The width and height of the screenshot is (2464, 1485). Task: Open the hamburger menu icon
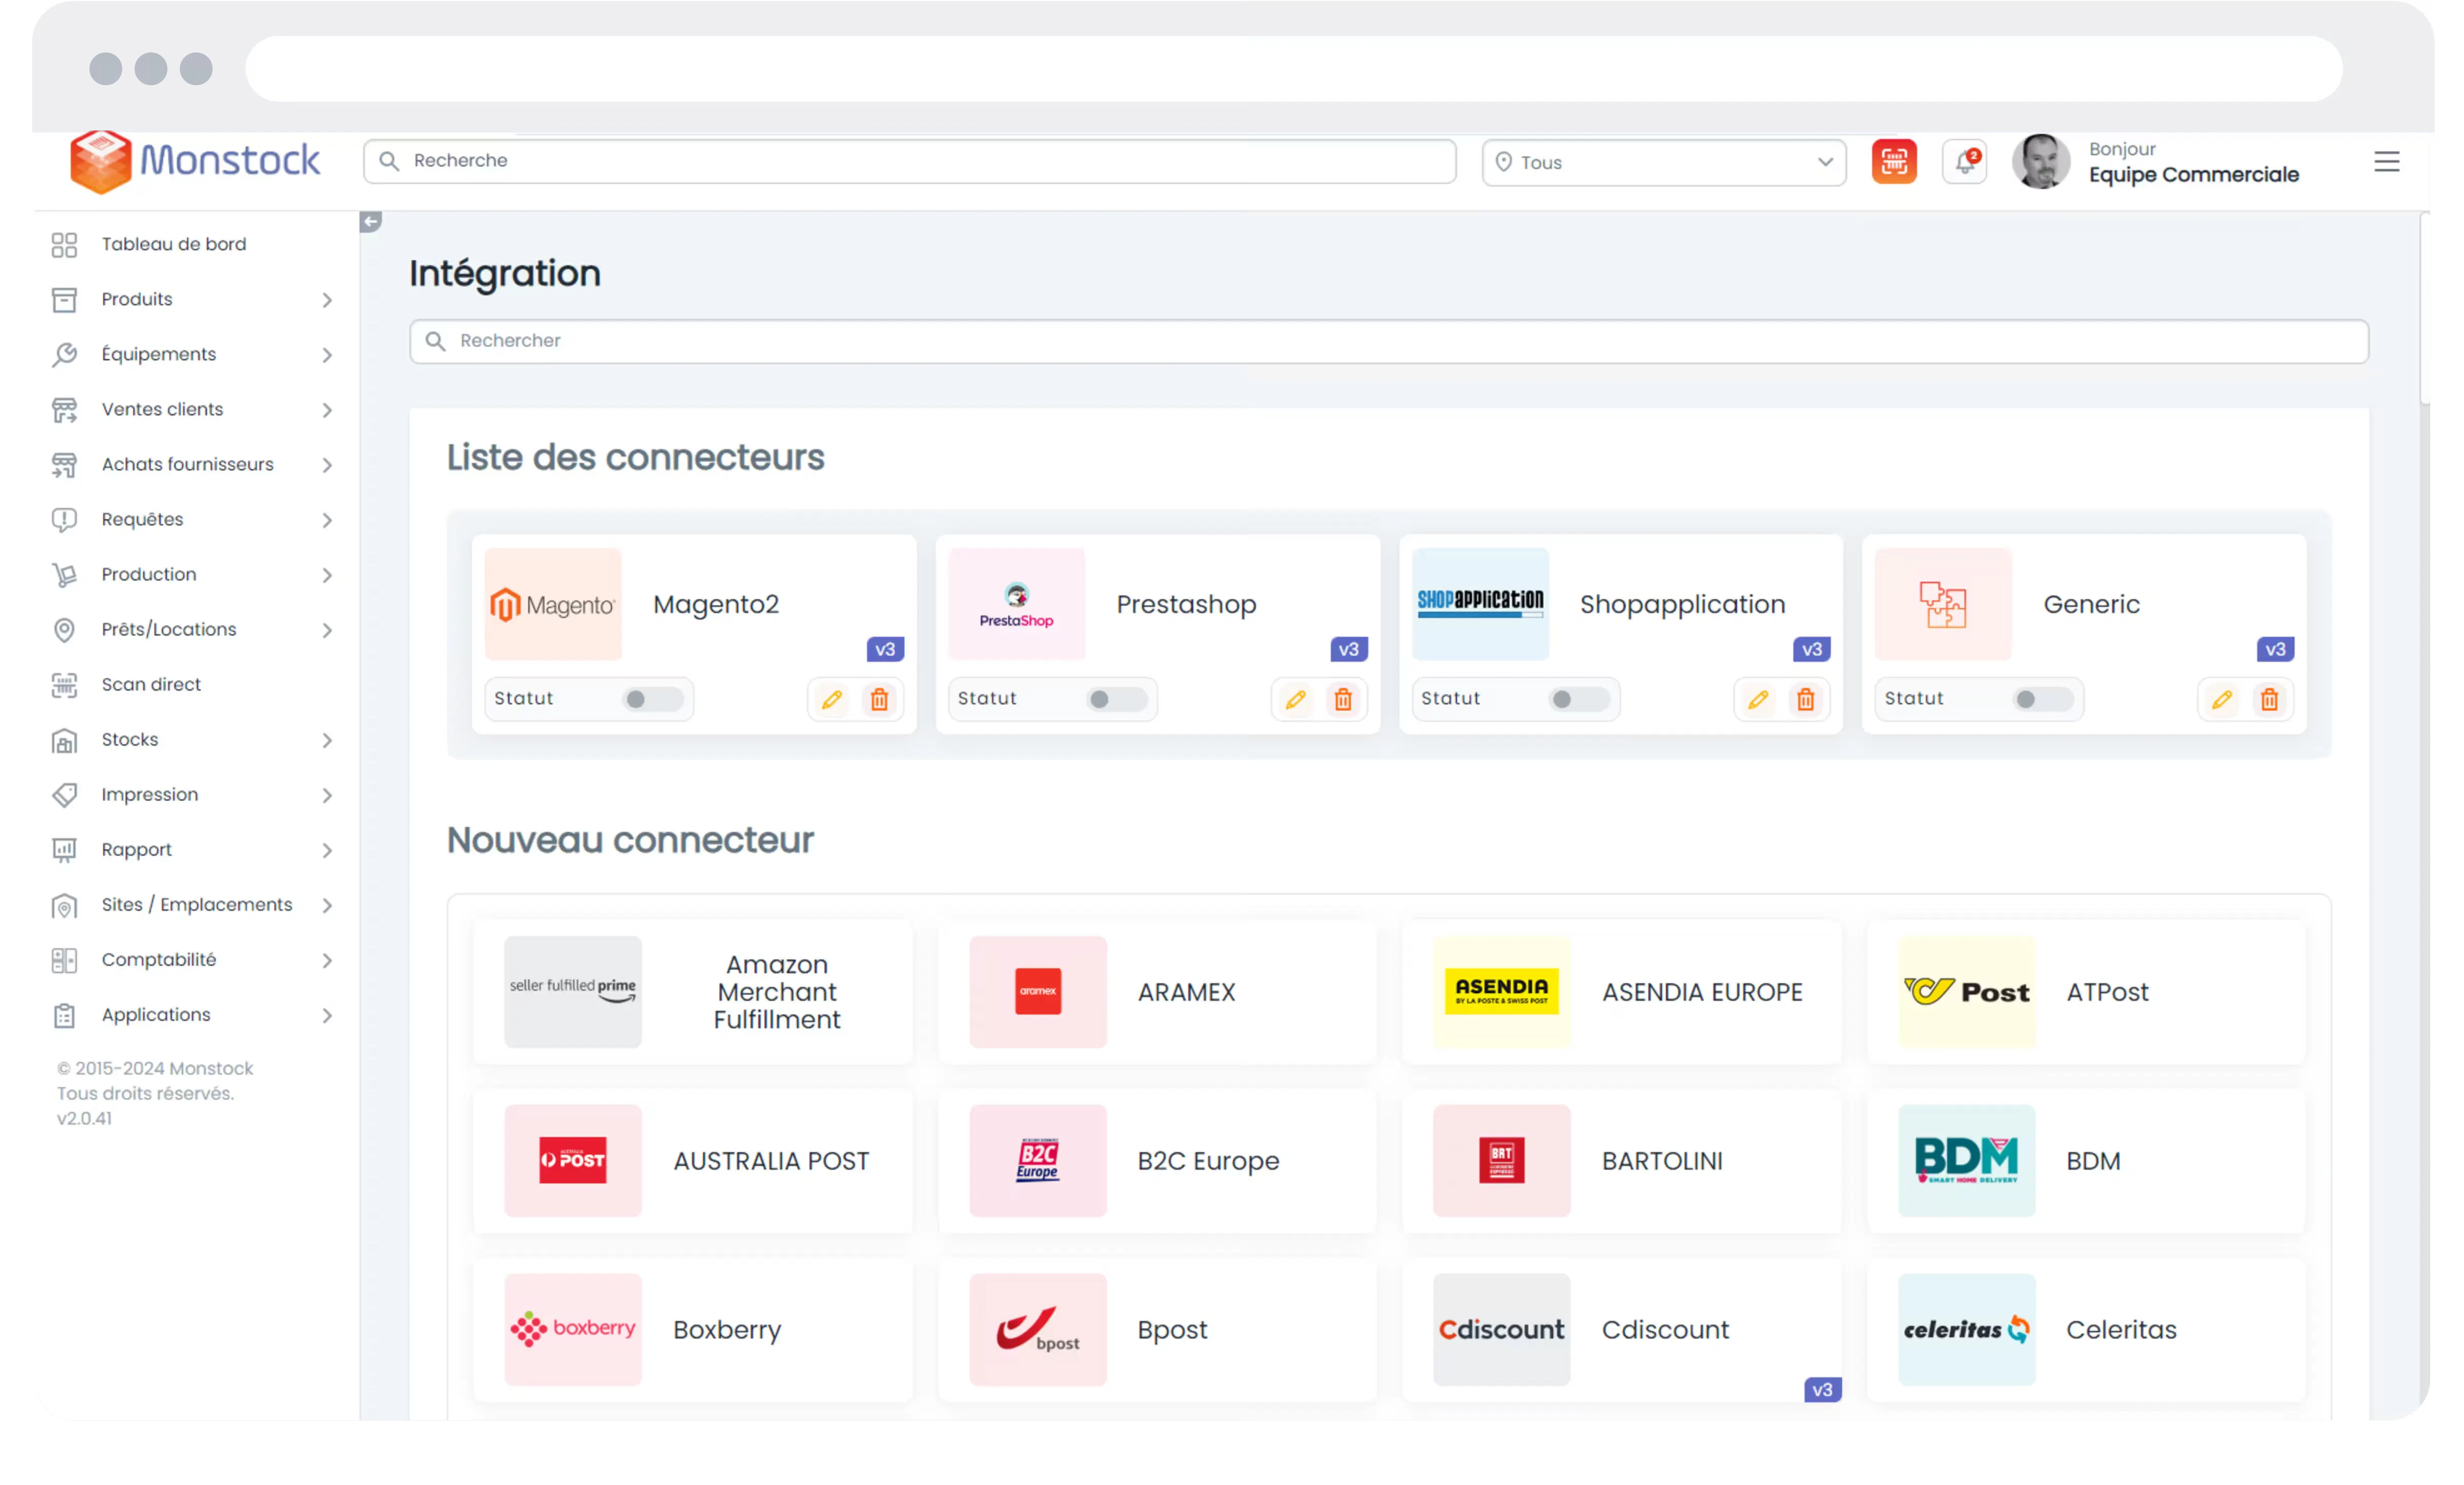coord(2386,161)
